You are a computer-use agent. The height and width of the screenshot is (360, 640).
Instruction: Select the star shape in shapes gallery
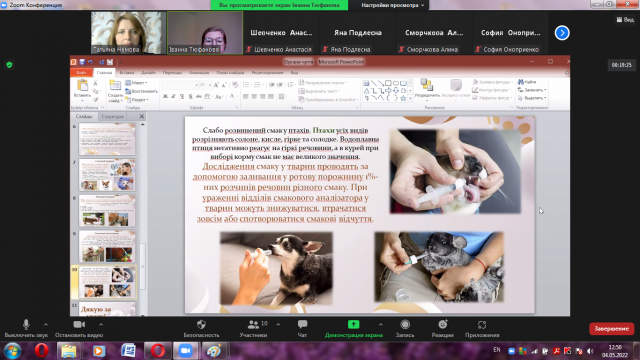403,98
